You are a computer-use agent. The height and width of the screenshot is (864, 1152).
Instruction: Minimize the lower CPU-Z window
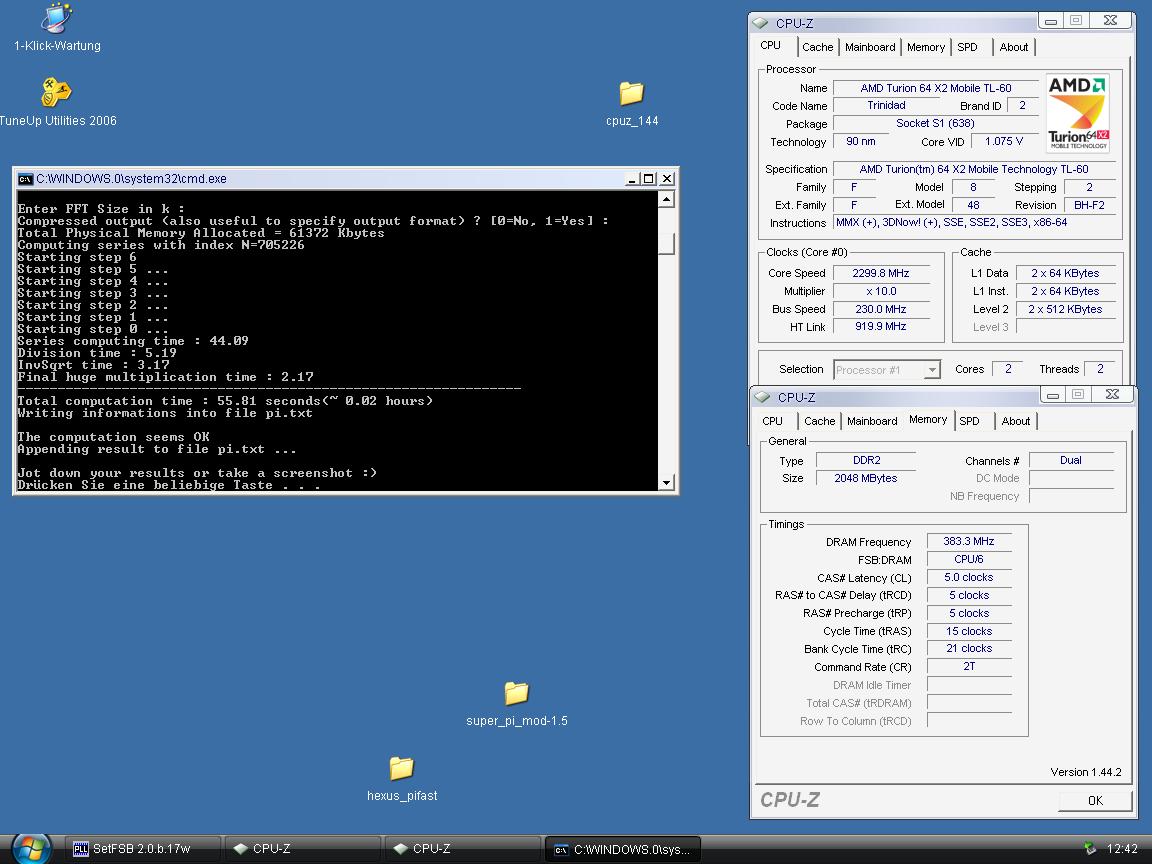pos(1053,395)
